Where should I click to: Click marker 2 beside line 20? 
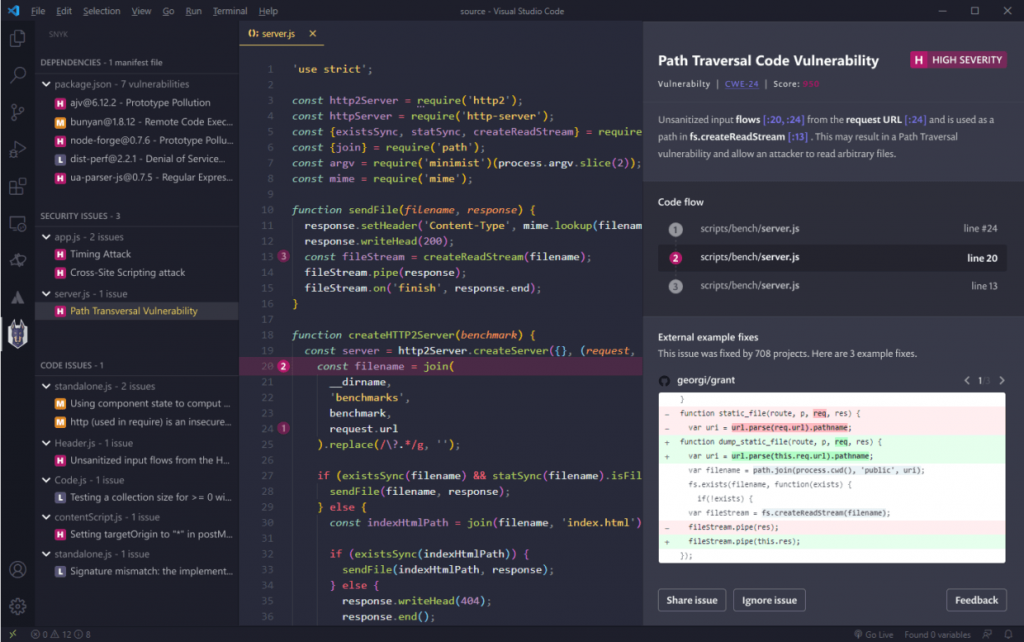(283, 366)
